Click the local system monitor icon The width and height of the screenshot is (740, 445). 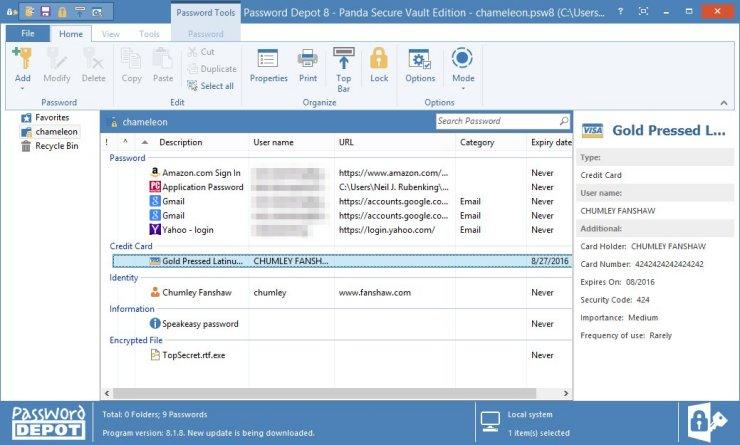tap(490, 421)
